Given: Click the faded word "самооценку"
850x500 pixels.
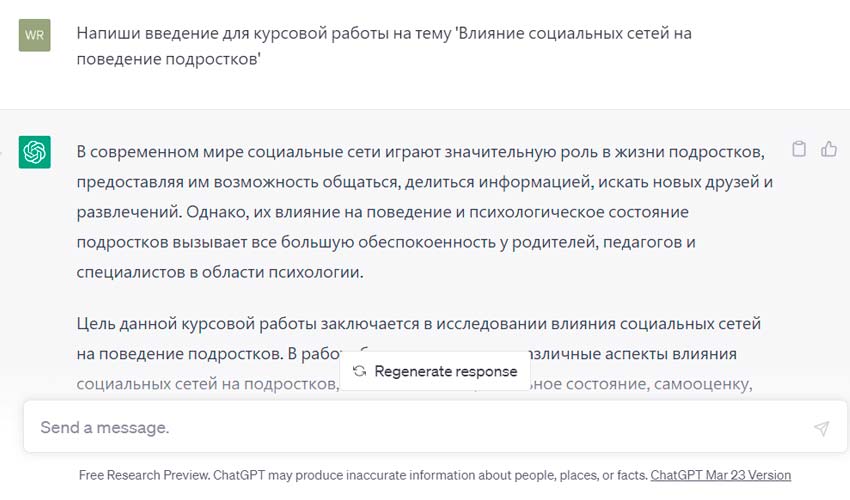Looking at the screenshot, I should click(703, 384).
